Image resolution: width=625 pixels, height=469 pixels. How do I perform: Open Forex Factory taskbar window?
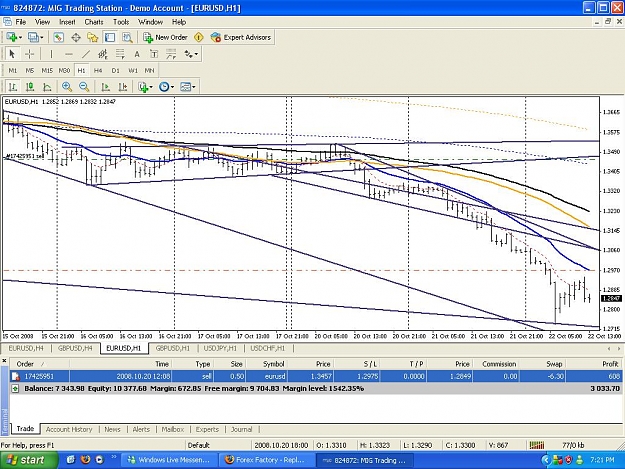click(265, 460)
